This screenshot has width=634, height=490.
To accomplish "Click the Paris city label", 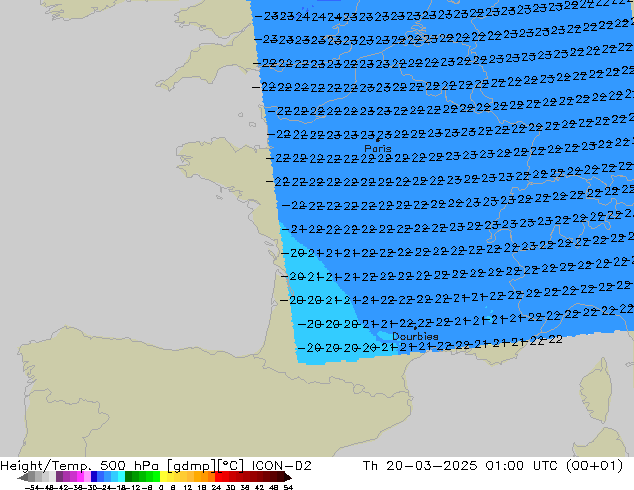I will tap(378, 148).
